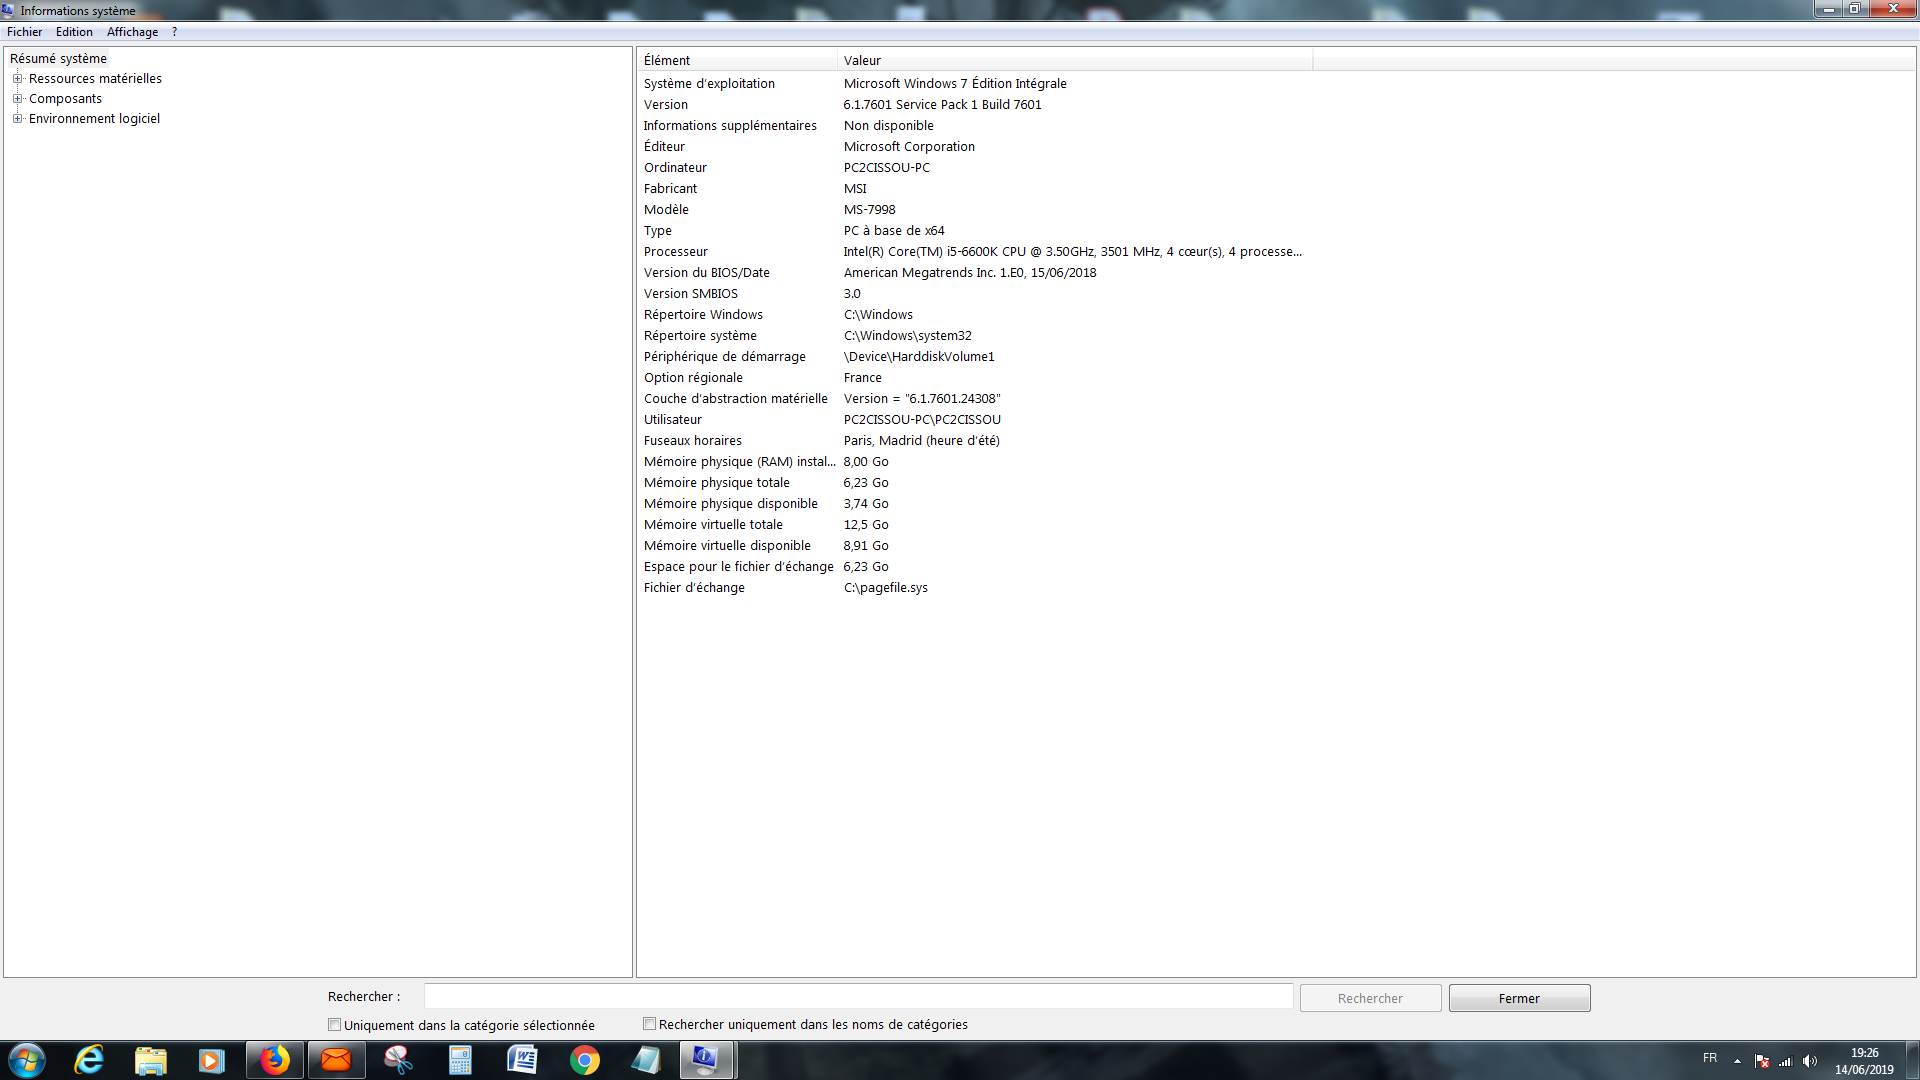Open the Fichier menu
The image size is (1920, 1080).
point(24,32)
